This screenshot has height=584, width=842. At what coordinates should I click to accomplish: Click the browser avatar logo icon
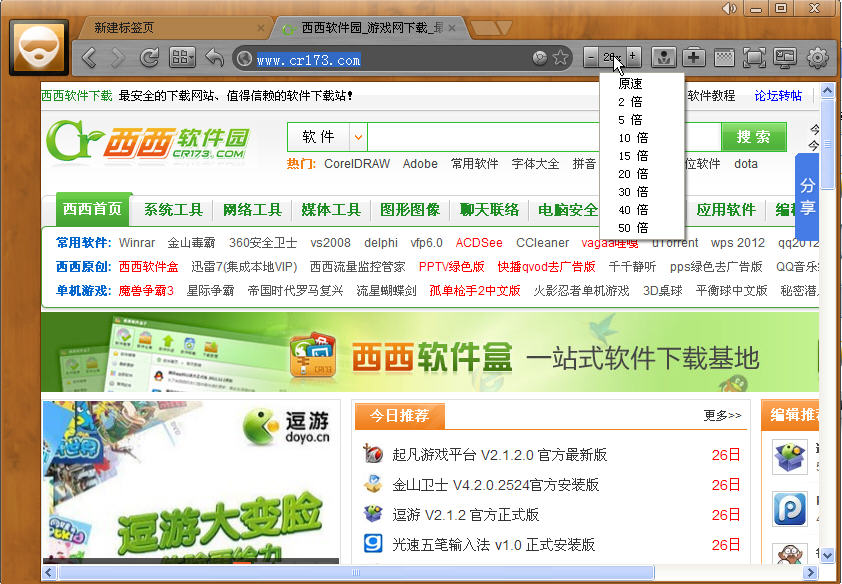pyautogui.click(x=39, y=47)
